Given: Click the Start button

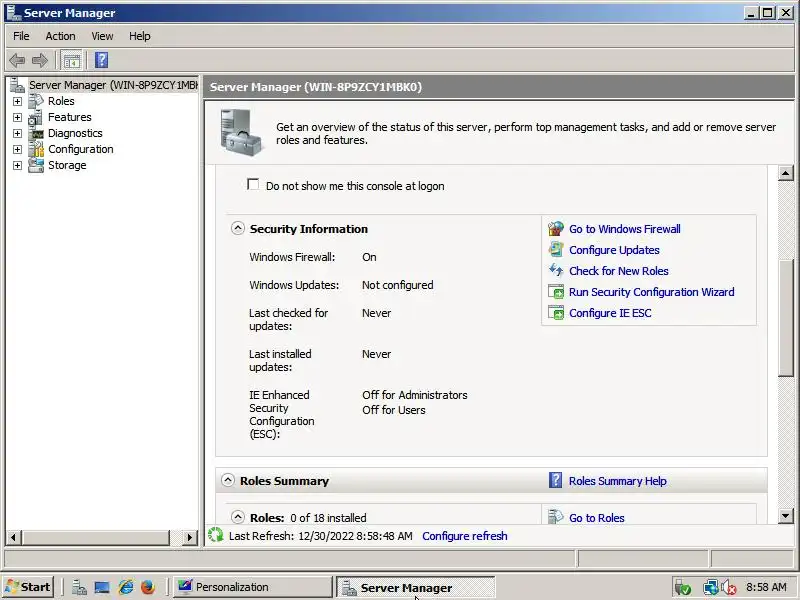Looking at the screenshot, I should pos(29,587).
